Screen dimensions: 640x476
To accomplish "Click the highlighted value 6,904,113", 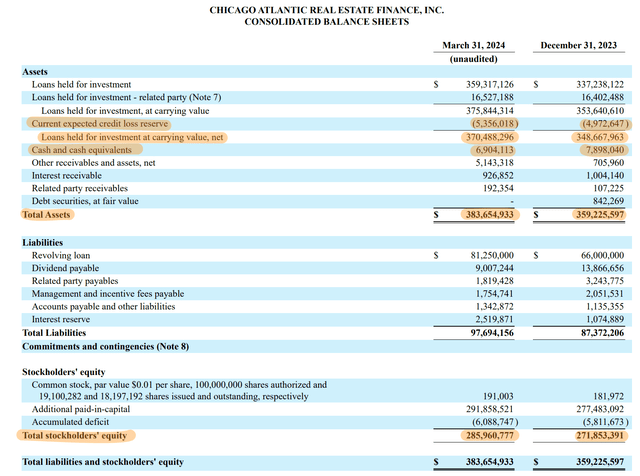I will tap(494, 150).
